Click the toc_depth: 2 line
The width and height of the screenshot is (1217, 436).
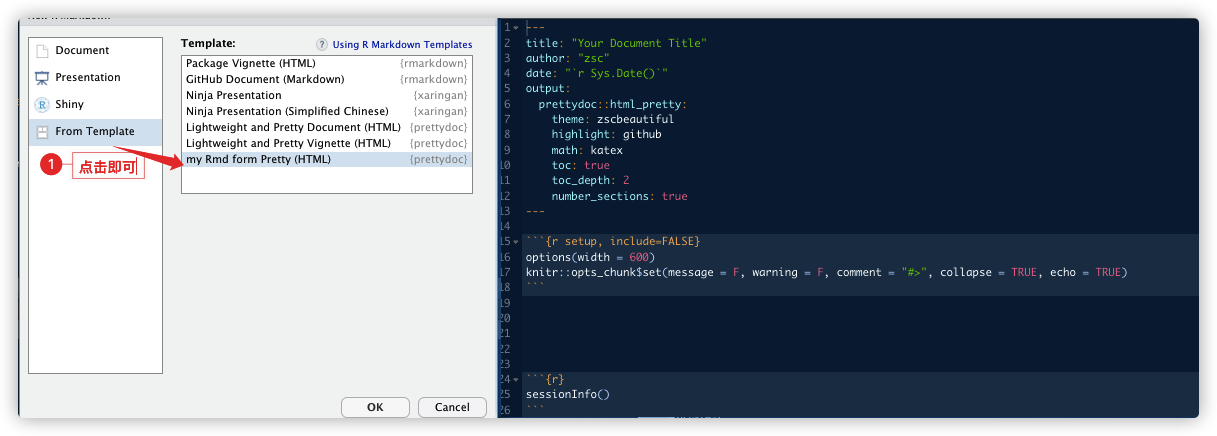click(x=590, y=180)
